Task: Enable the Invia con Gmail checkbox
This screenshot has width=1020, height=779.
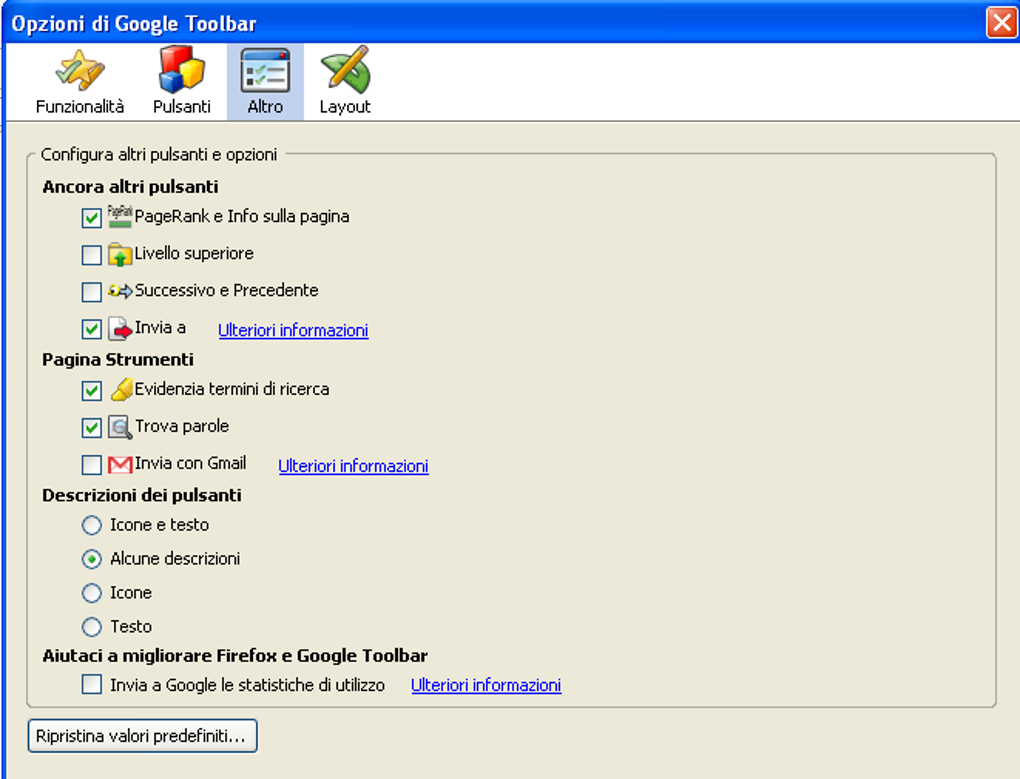Action: pyautogui.click(x=92, y=465)
